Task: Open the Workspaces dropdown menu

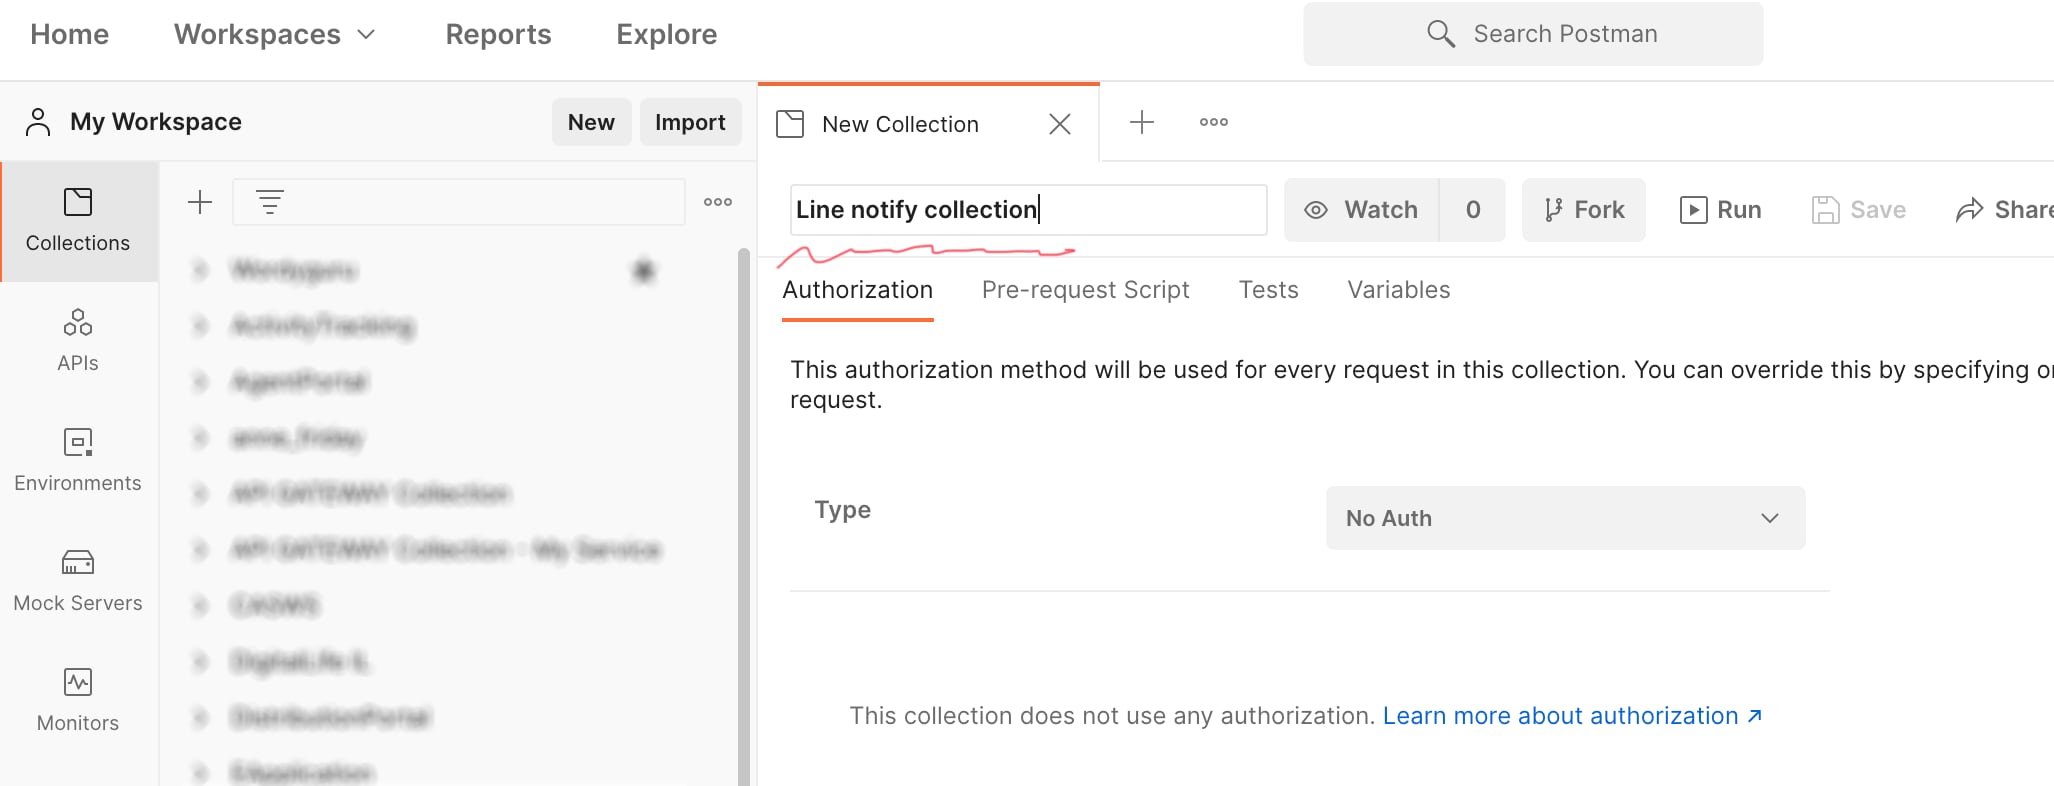Action: (x=275, y=34)
